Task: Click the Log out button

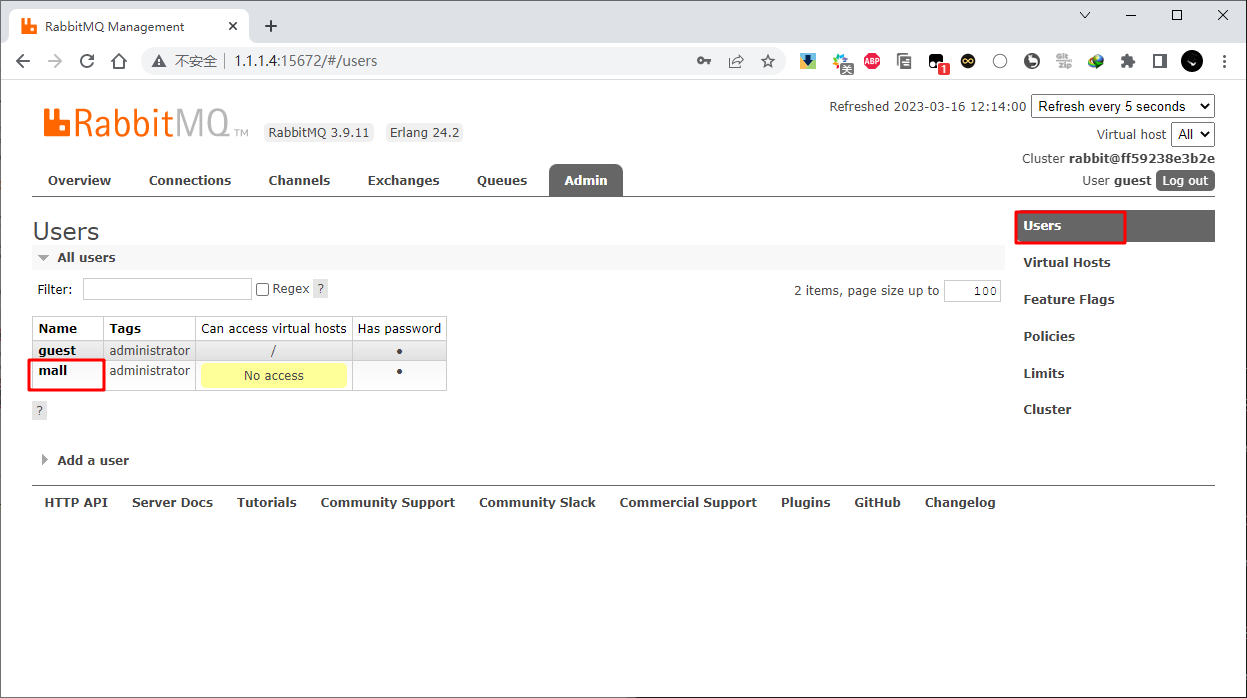Action: (x=1185, y=181)
